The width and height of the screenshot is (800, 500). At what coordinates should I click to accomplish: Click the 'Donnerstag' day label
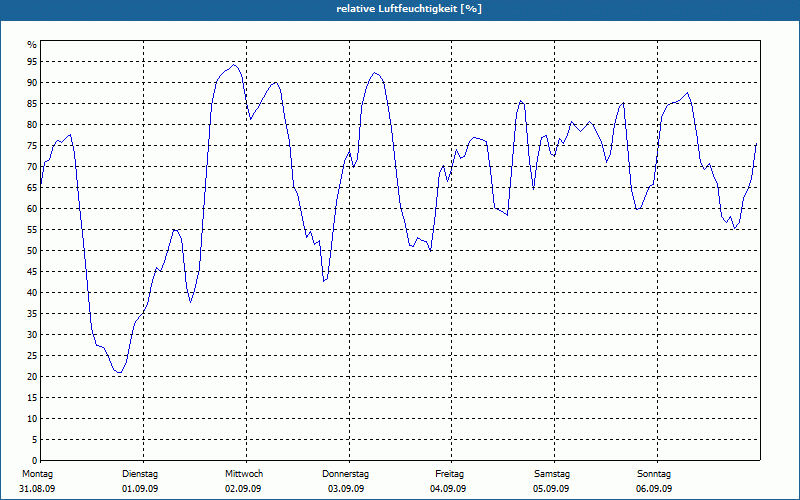tap(345, 474)
